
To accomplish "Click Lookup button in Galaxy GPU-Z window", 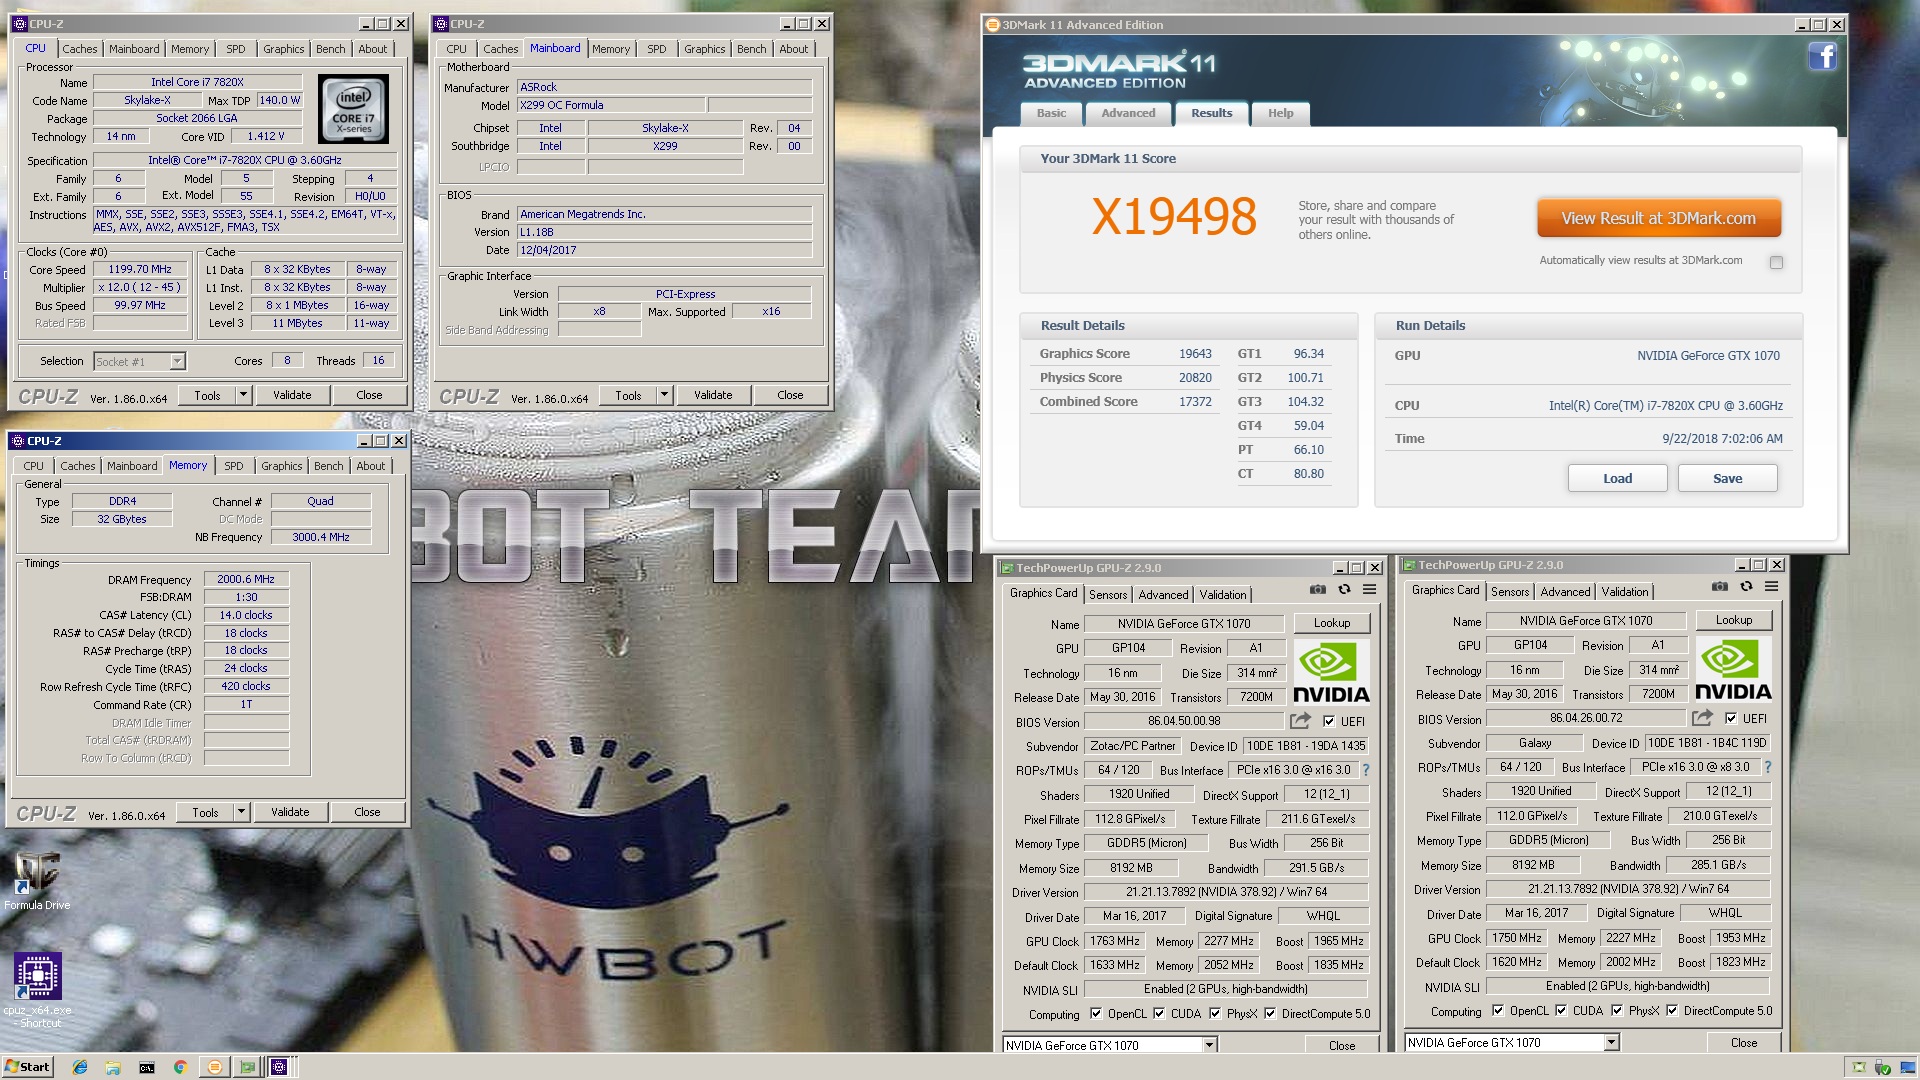I will [1733, 620].
